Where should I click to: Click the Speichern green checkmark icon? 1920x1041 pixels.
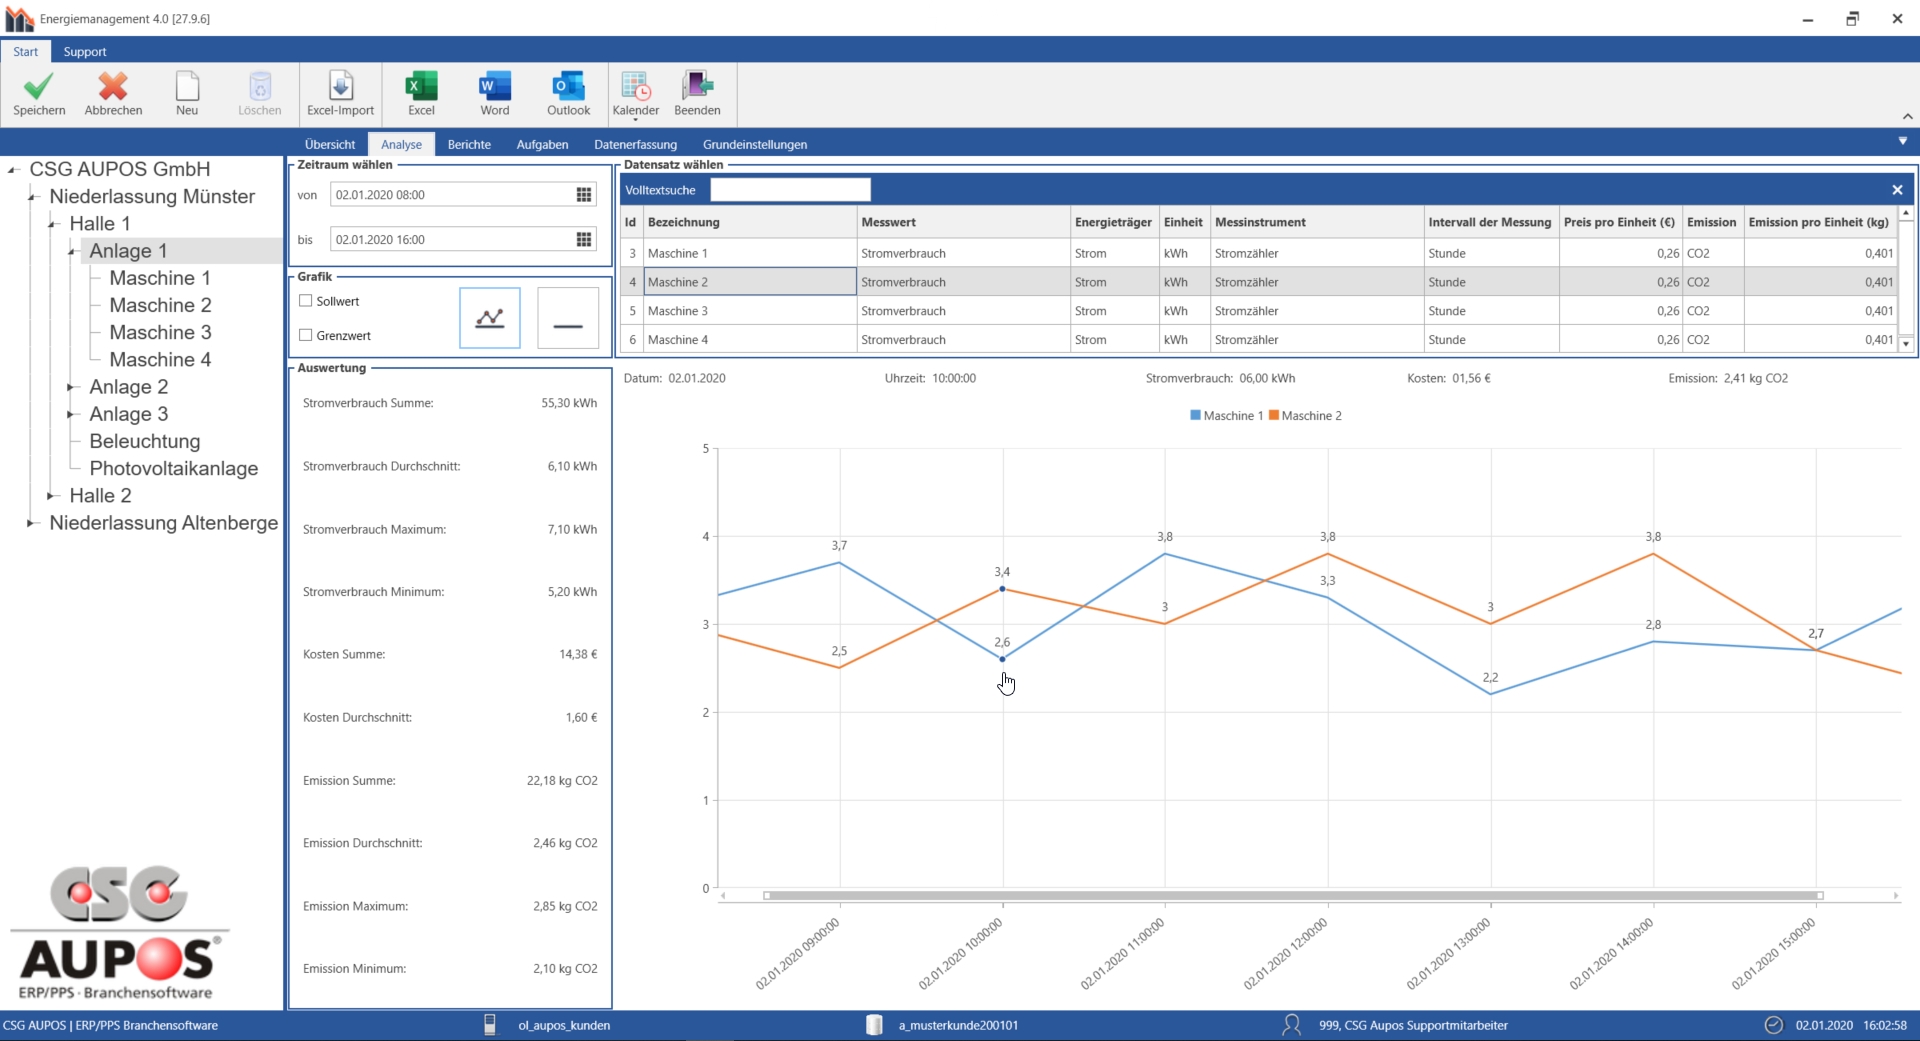[39, 87]
